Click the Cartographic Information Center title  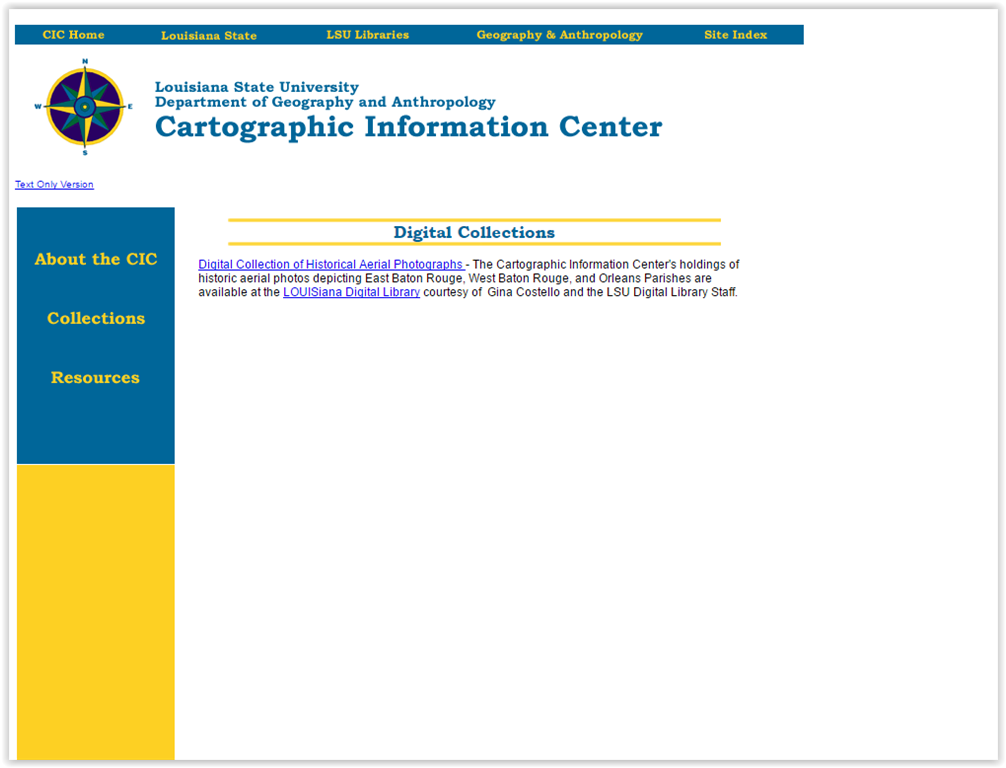[x=409, y=126]
